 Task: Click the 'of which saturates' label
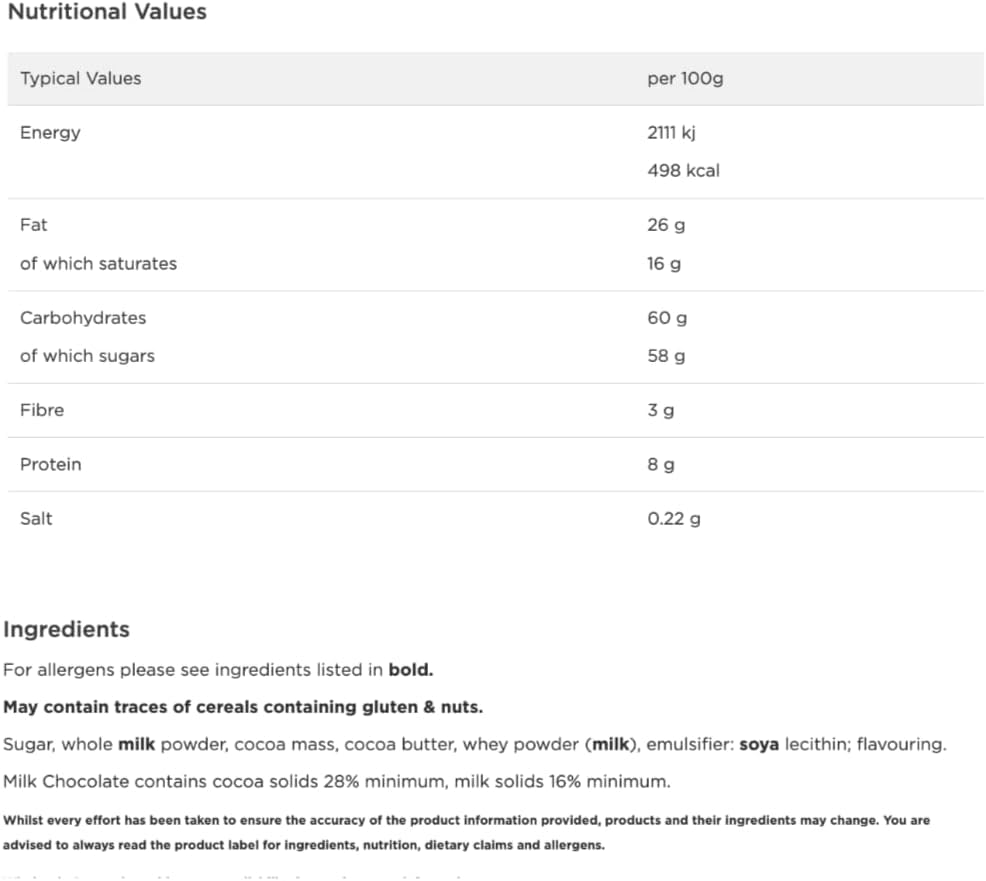pyautogui.click(x=98, y=264)
